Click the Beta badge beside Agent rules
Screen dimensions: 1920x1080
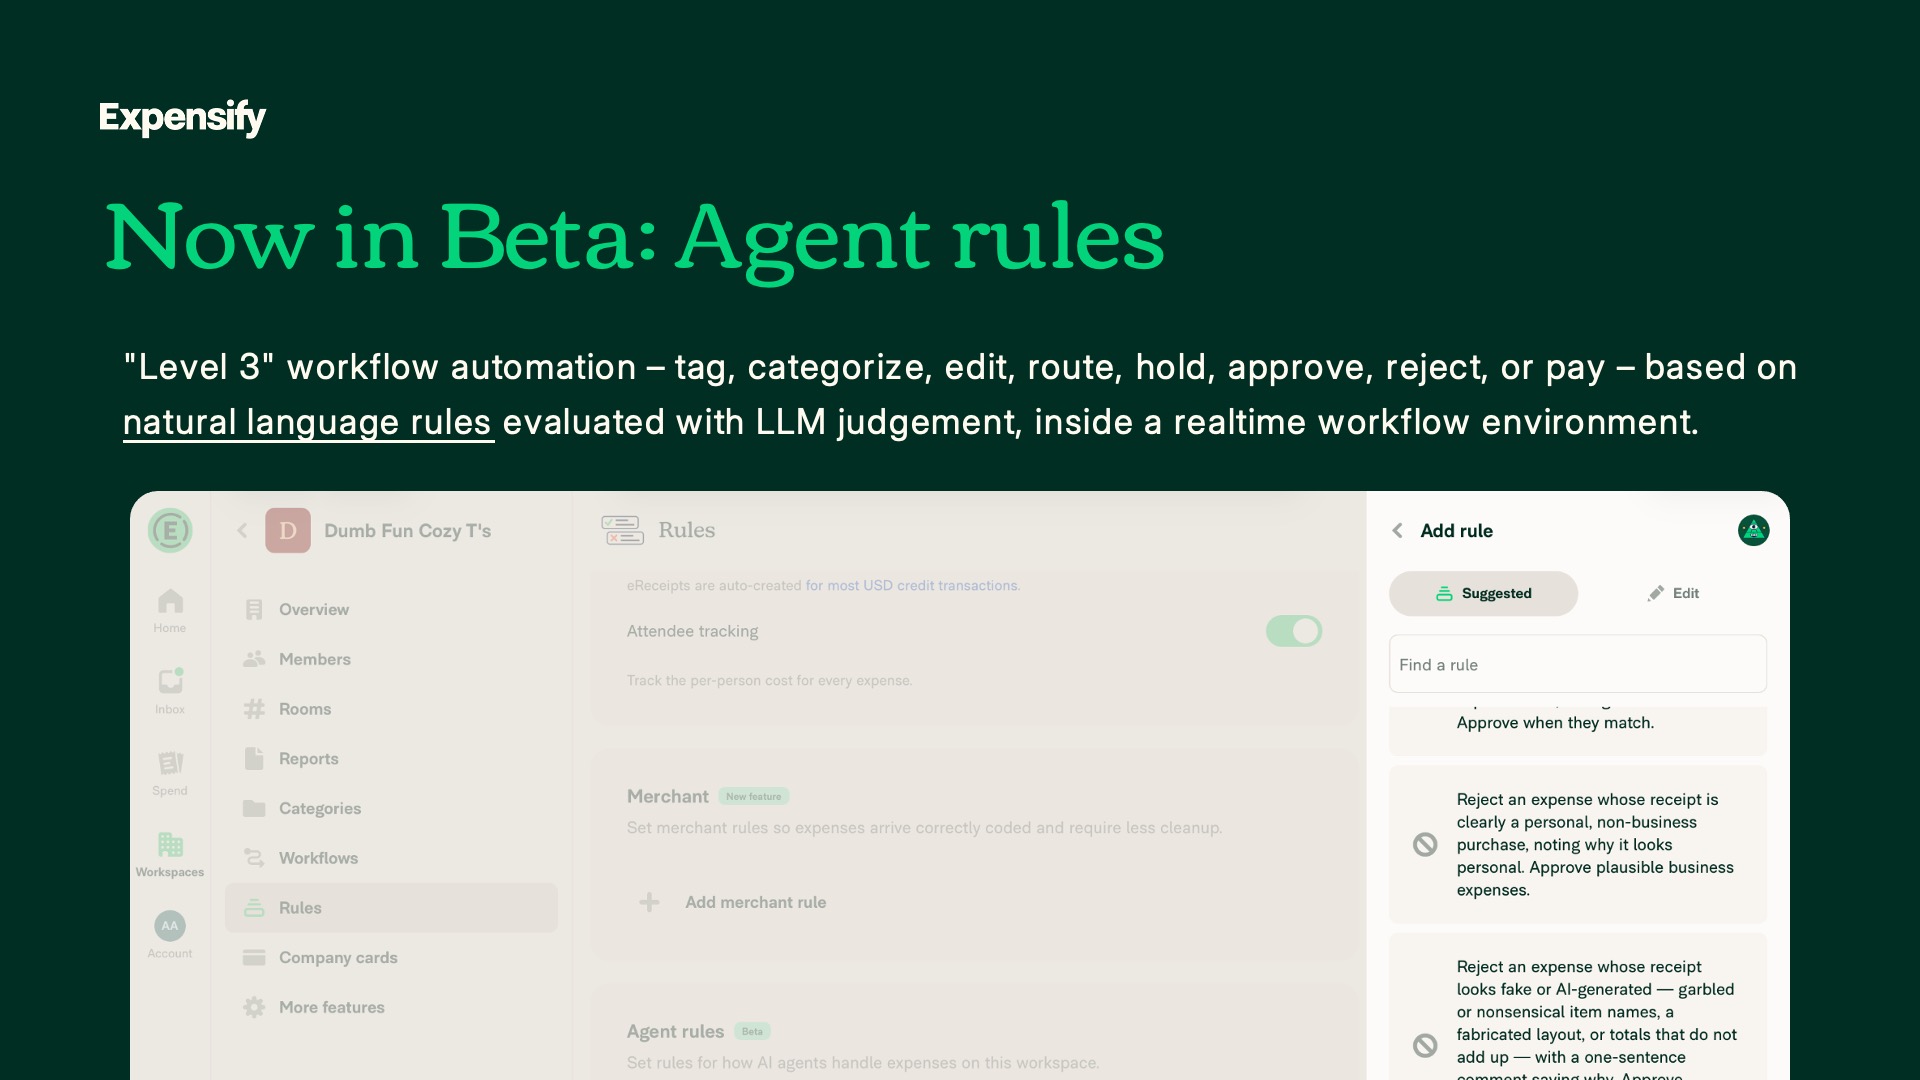(752, 1032)
